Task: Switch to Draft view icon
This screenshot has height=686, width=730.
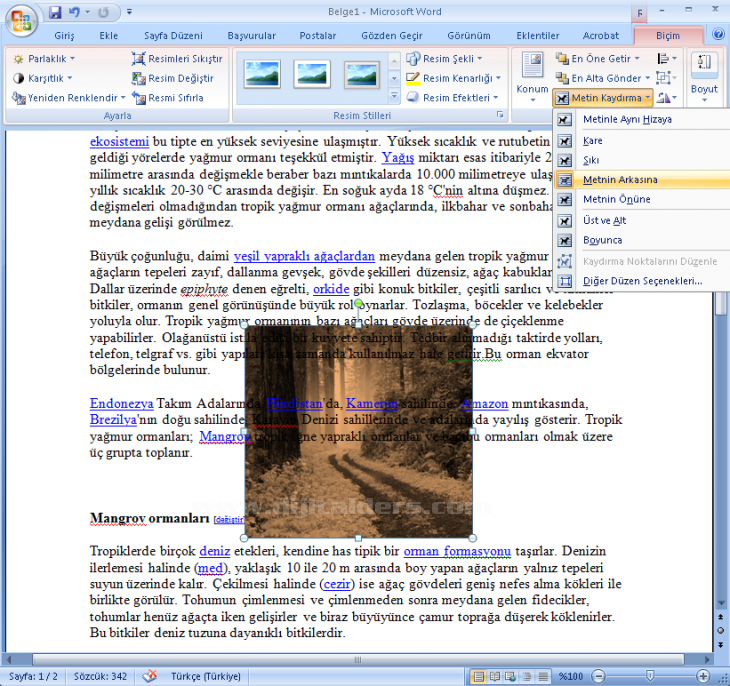Action: [543, 676]
